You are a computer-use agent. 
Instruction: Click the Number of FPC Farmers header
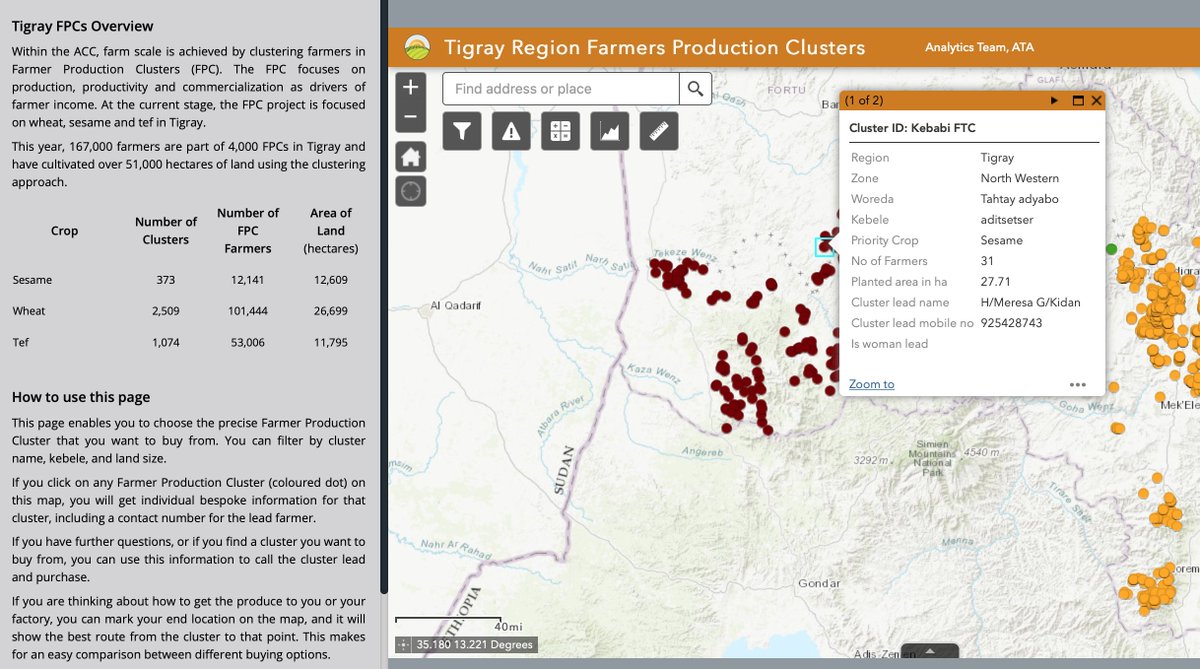(248, 230)
